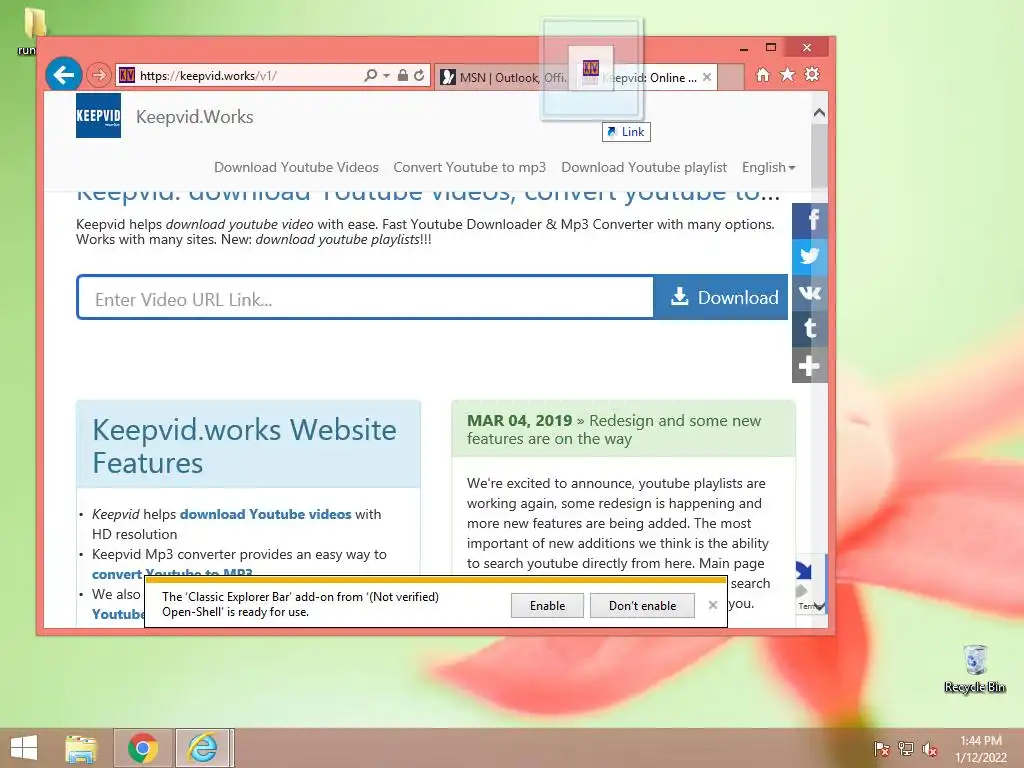Go back with the blue back arrow

63,75
